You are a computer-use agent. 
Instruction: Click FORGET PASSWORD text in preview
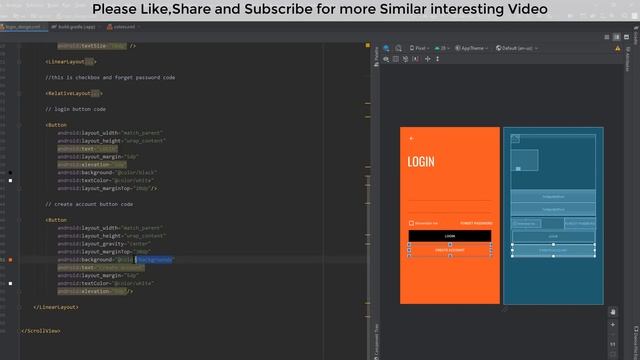coord(476,223)
